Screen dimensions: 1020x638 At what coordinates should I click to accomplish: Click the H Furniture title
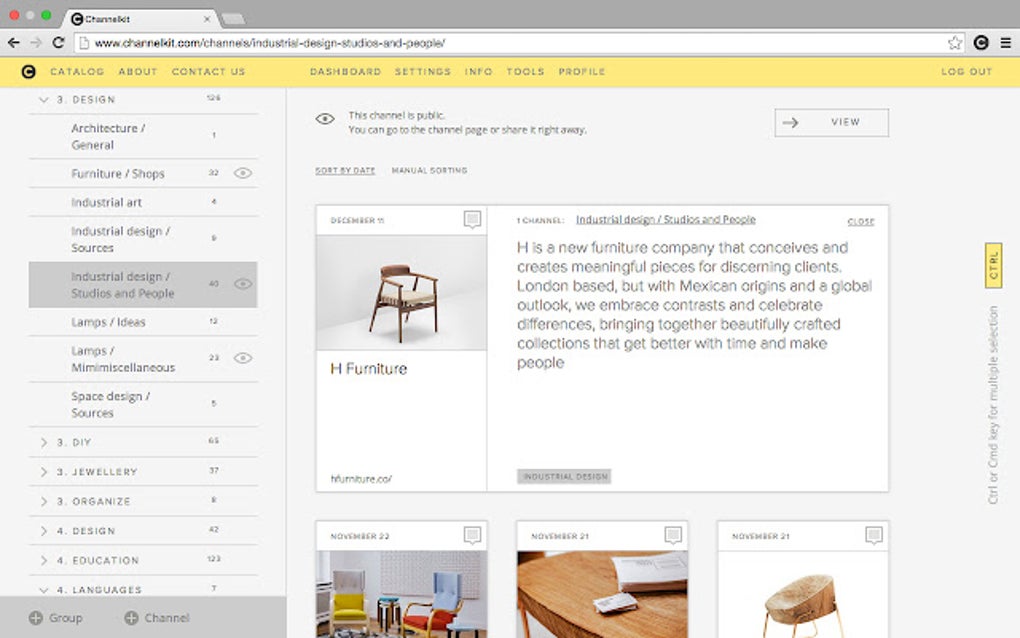[369, 369]
